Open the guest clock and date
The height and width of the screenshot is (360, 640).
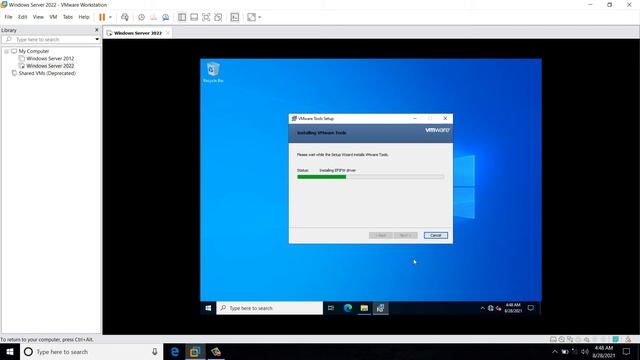pos(513,308)
